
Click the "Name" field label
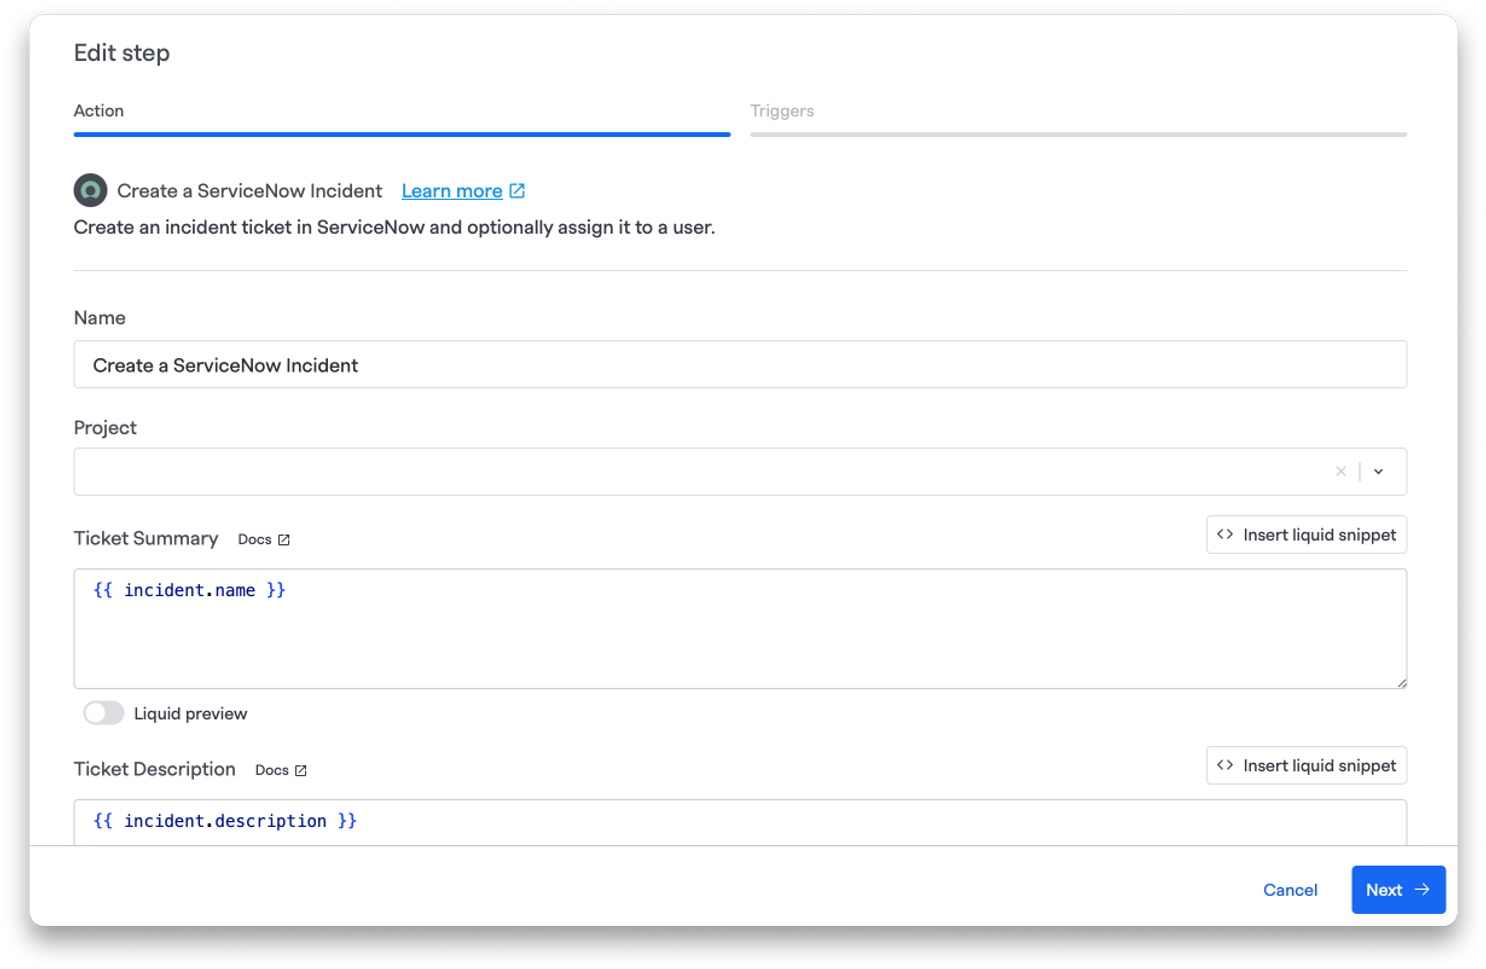100,318
